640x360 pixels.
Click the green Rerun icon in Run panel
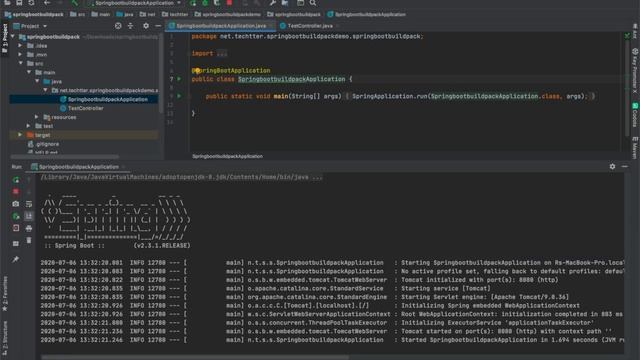(16, 180)
